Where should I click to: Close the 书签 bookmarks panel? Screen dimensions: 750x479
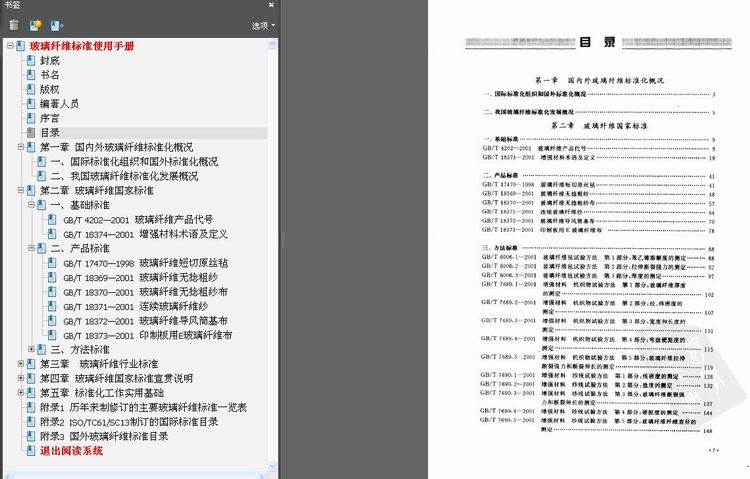pyautogui.click(x=271, y=5)
